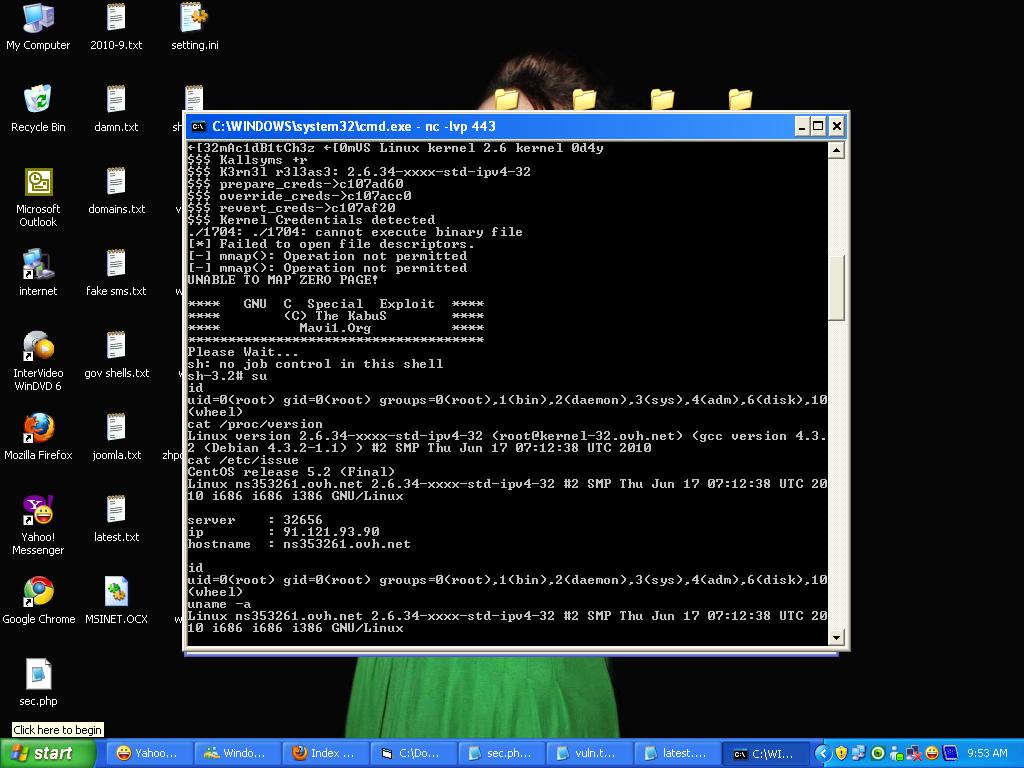This screenshot has height=768, width=1024.
Task: Select the InterVideo WinDVD 6 shortcut
Action: (38, 362)
